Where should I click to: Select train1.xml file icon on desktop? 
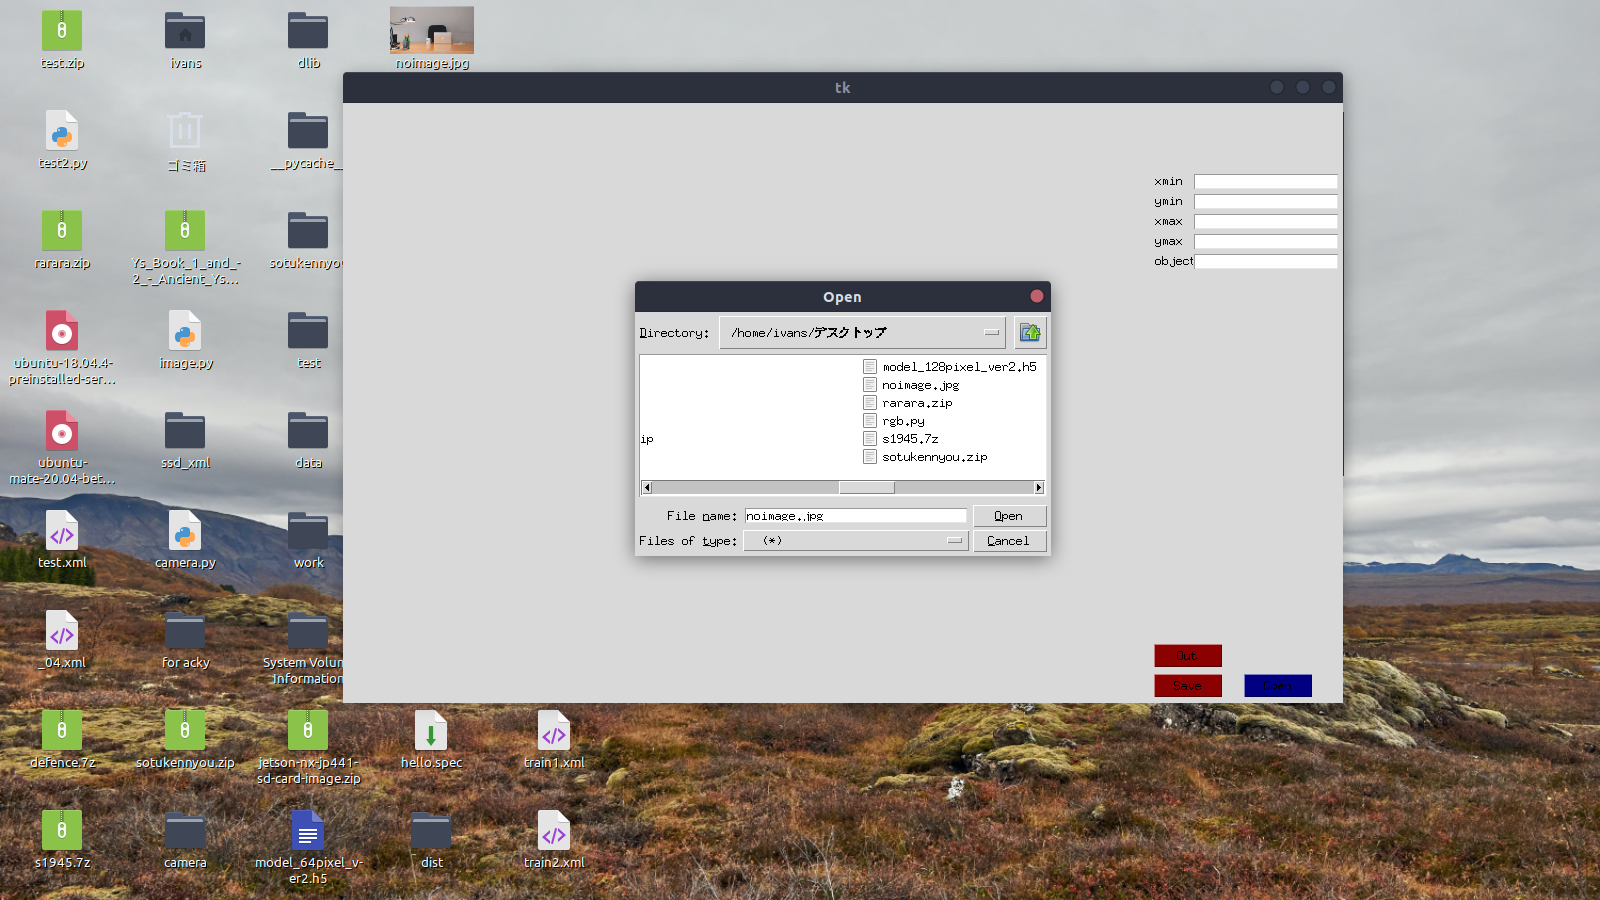pos(554,731)
